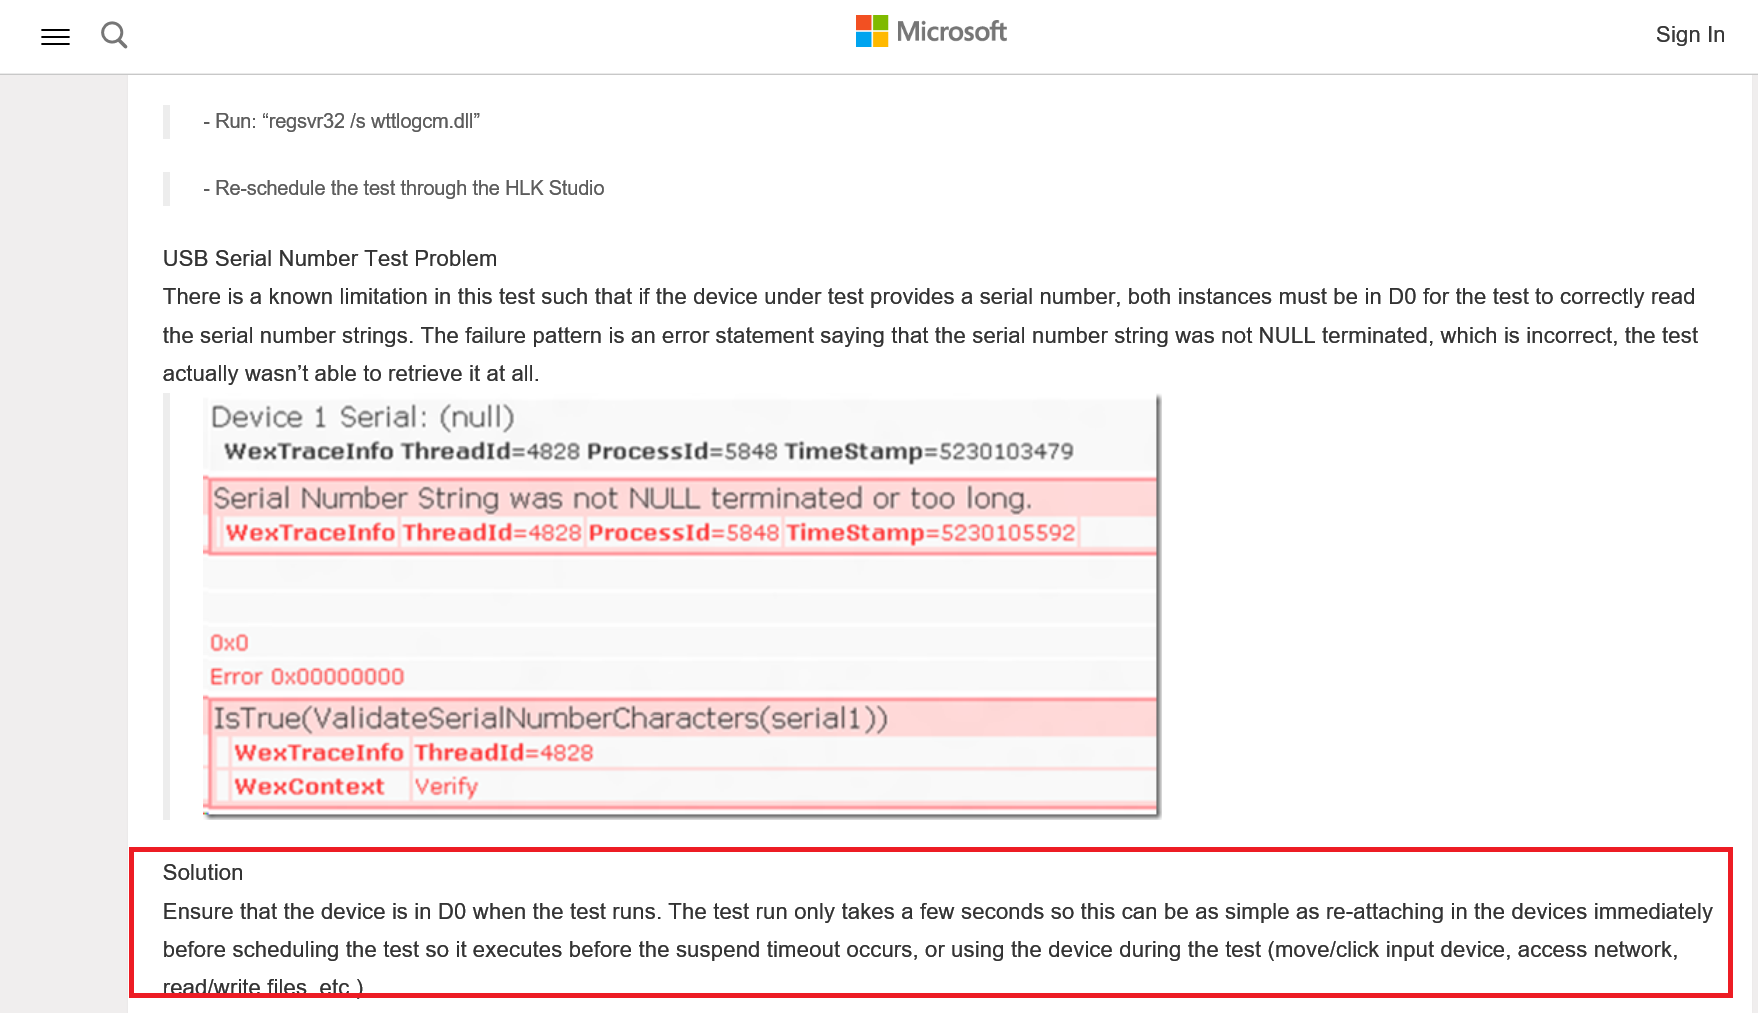Select the Serial Number String not NULL terminated row
Image resolution: width=1758 pixels, height=1013 pixels.
tap(621, 498)
